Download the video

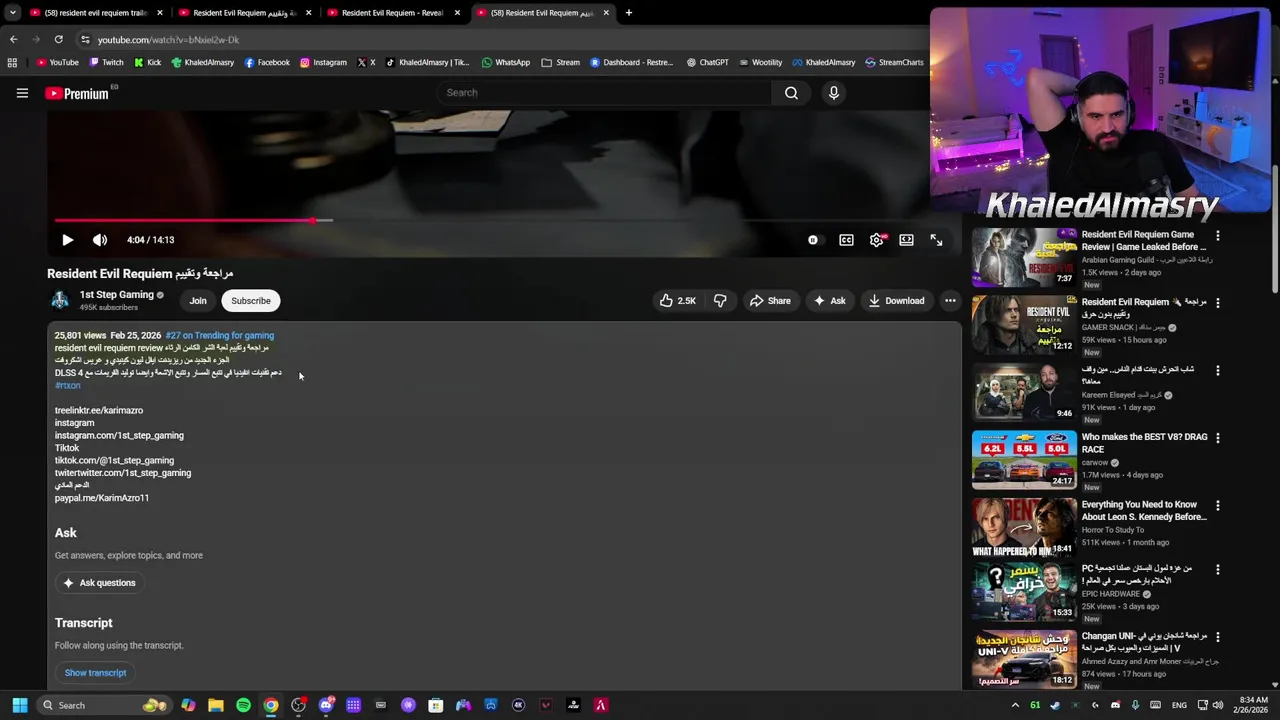pos(896,301)
